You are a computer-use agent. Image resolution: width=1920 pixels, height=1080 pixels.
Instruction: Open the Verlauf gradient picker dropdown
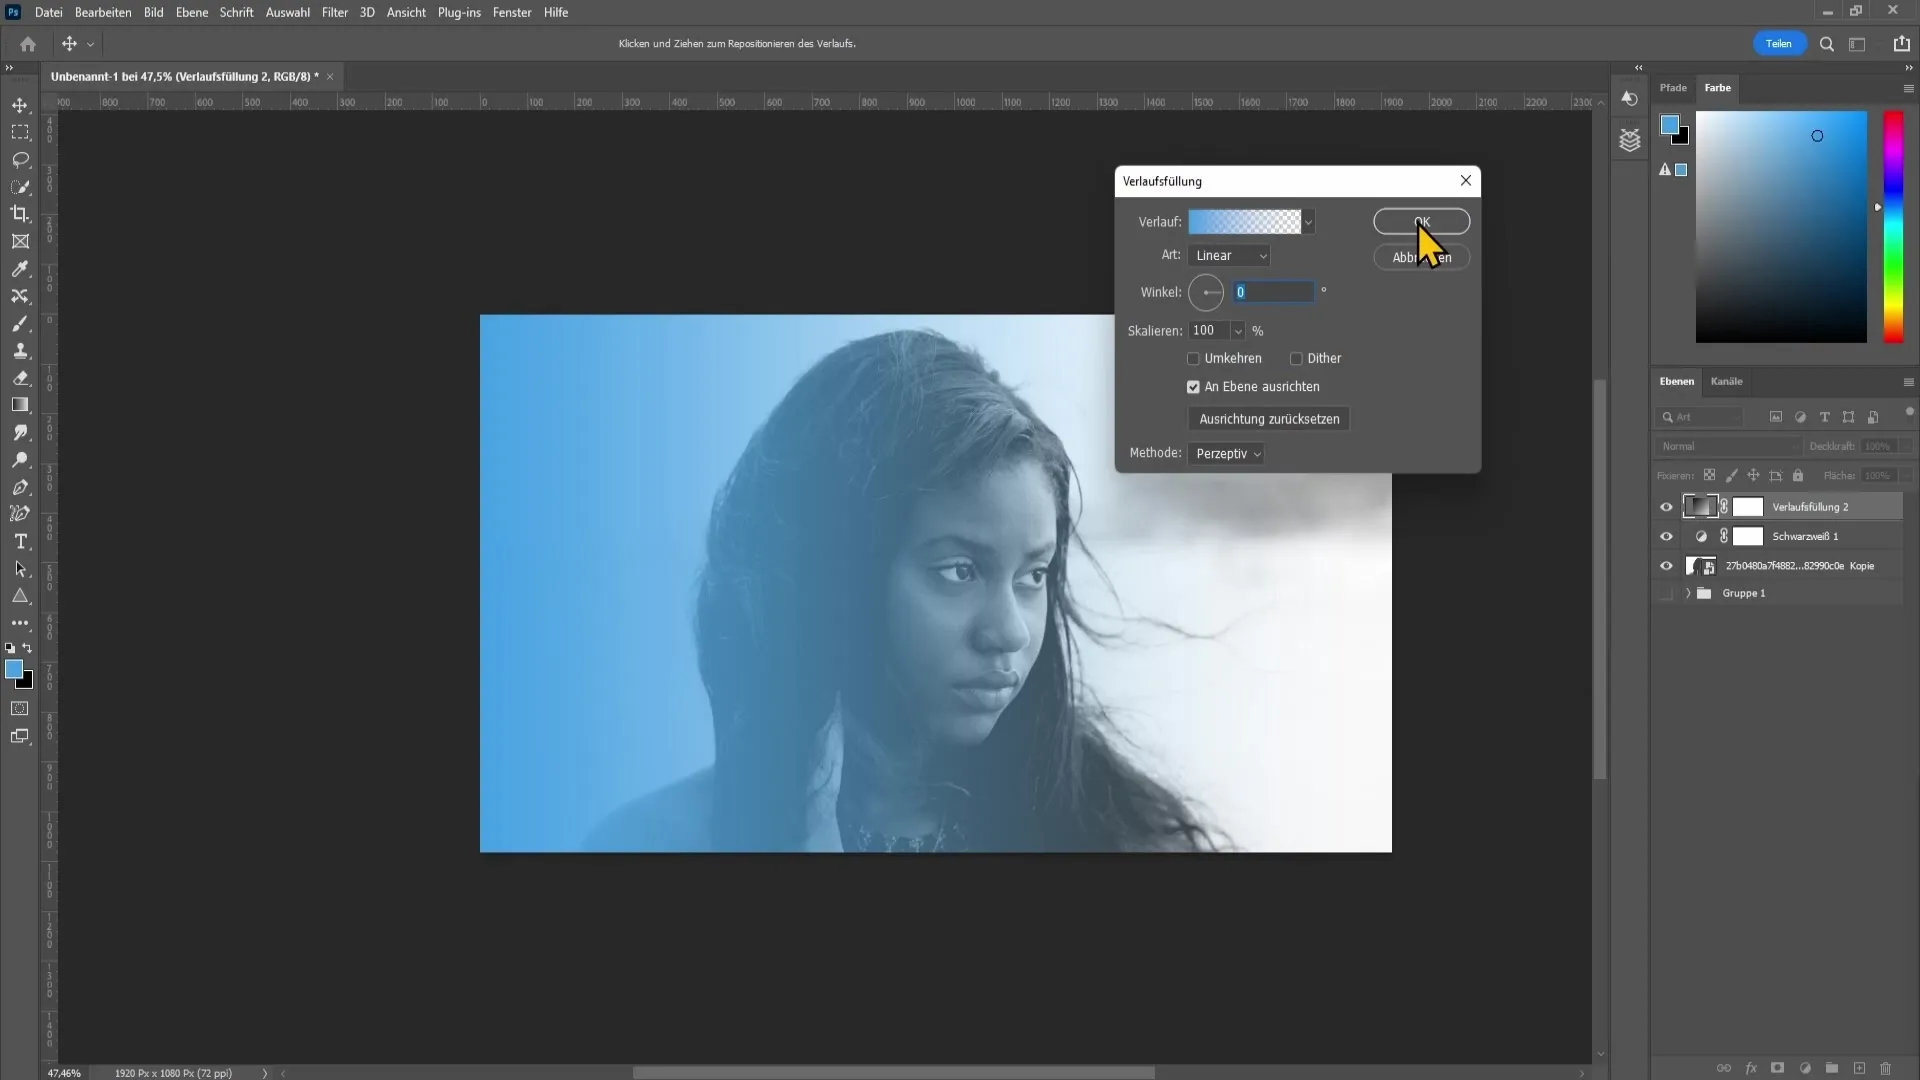click(x=1308, y=220)
